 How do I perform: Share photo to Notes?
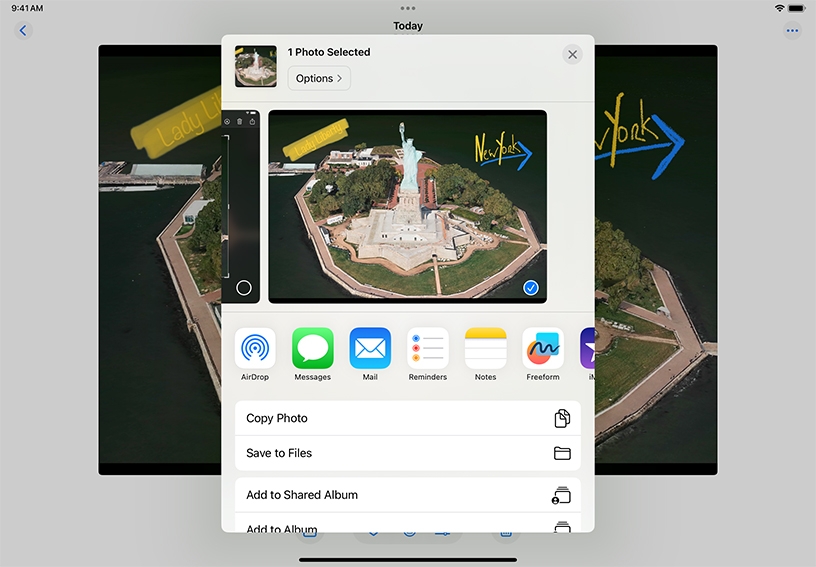point(485,349)
